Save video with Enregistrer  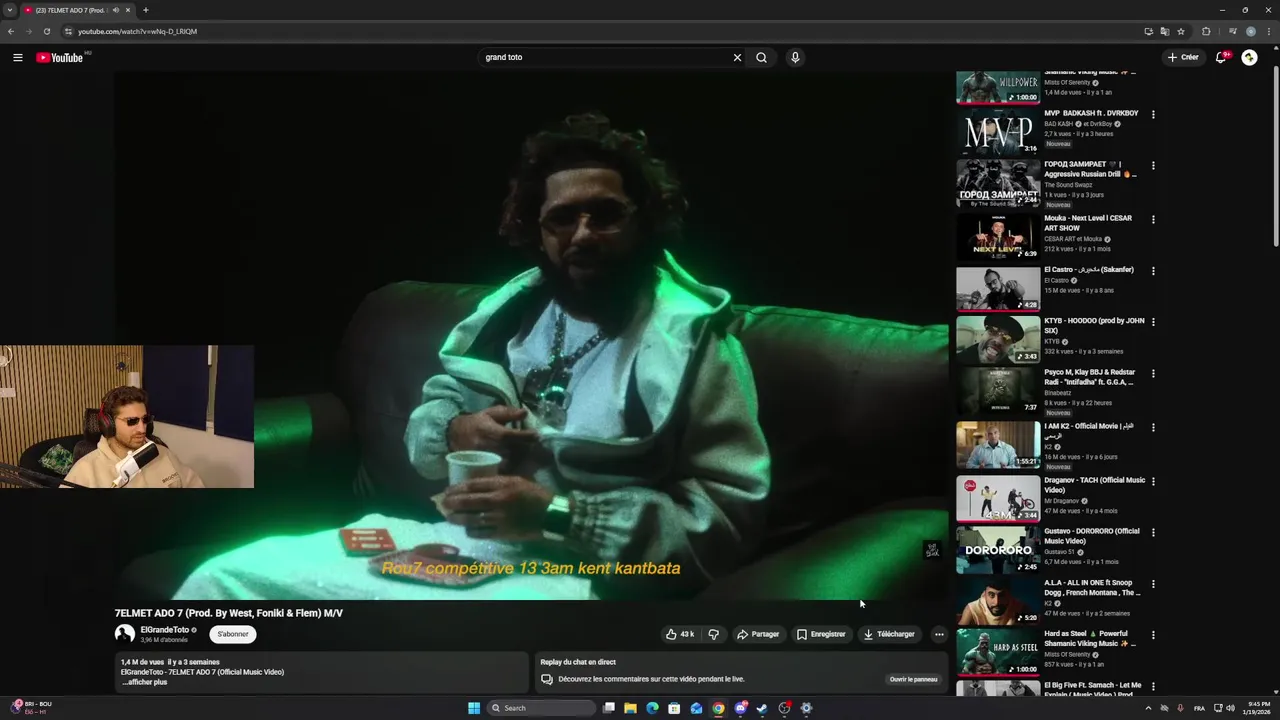point(821,634)
